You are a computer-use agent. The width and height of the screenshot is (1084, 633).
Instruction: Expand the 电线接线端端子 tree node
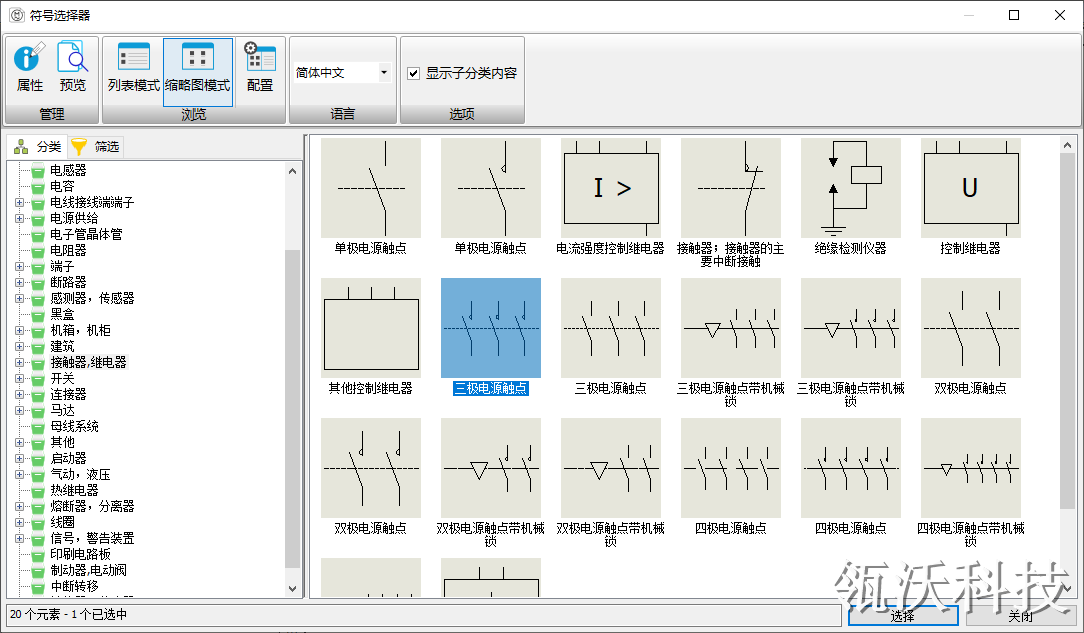(19, 202)
